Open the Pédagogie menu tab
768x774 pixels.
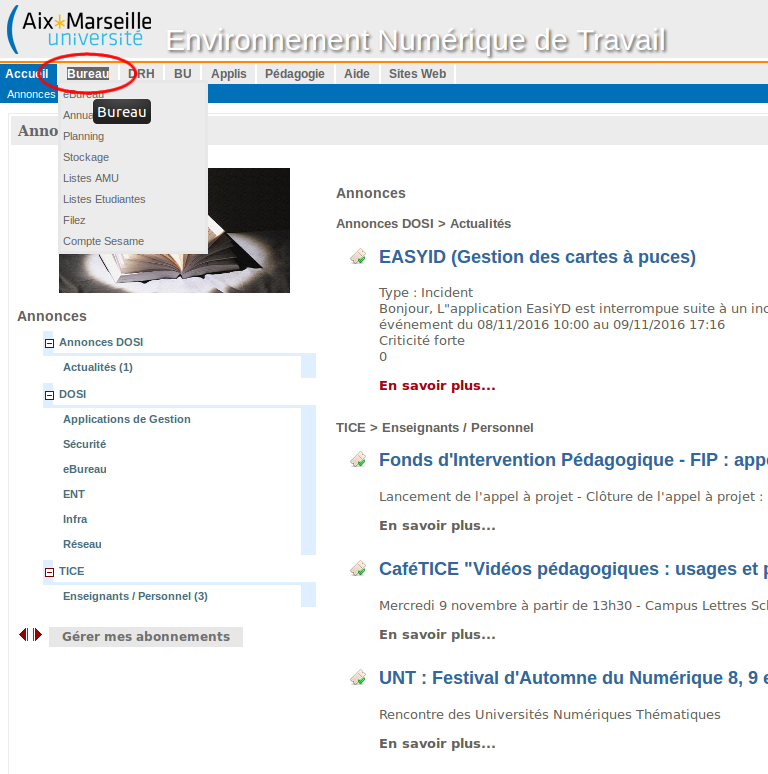(294, 74)
